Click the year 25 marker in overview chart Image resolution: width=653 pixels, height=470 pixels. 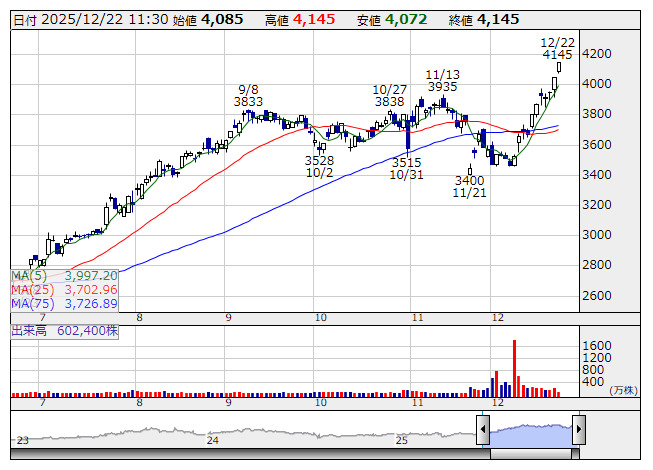pos(401,440)
